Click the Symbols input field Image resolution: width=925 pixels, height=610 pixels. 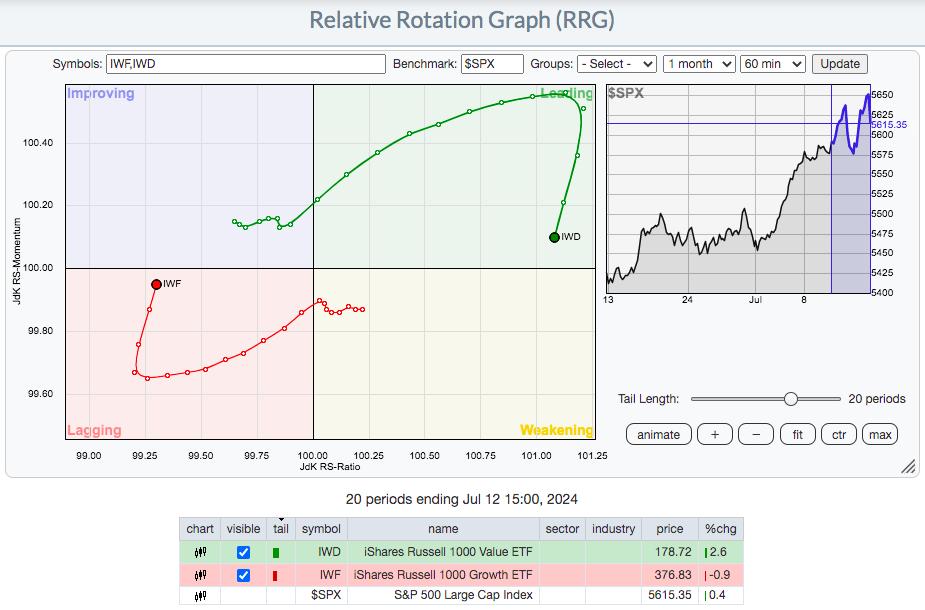(x=245, y=64)
